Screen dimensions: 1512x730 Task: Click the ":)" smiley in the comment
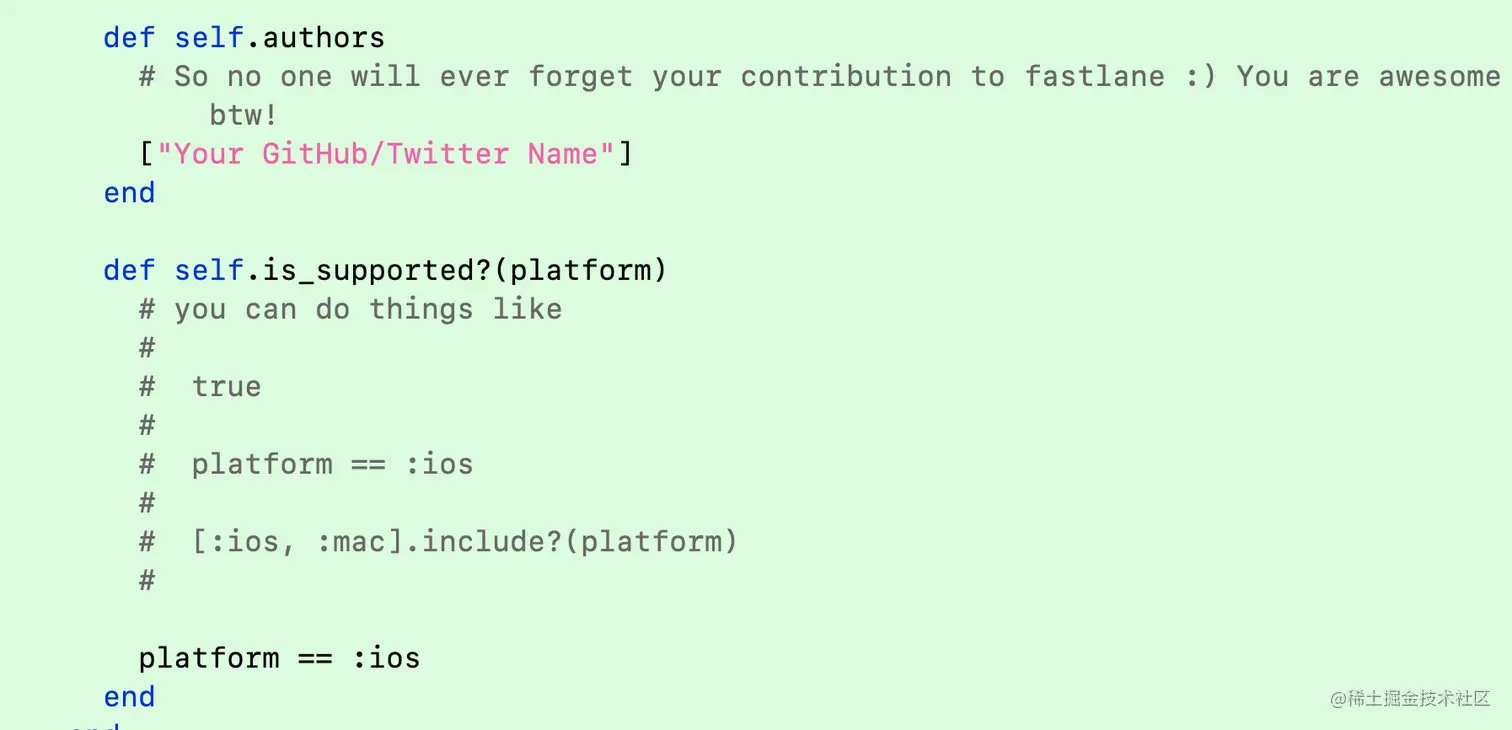click(x=1200, y=77)
